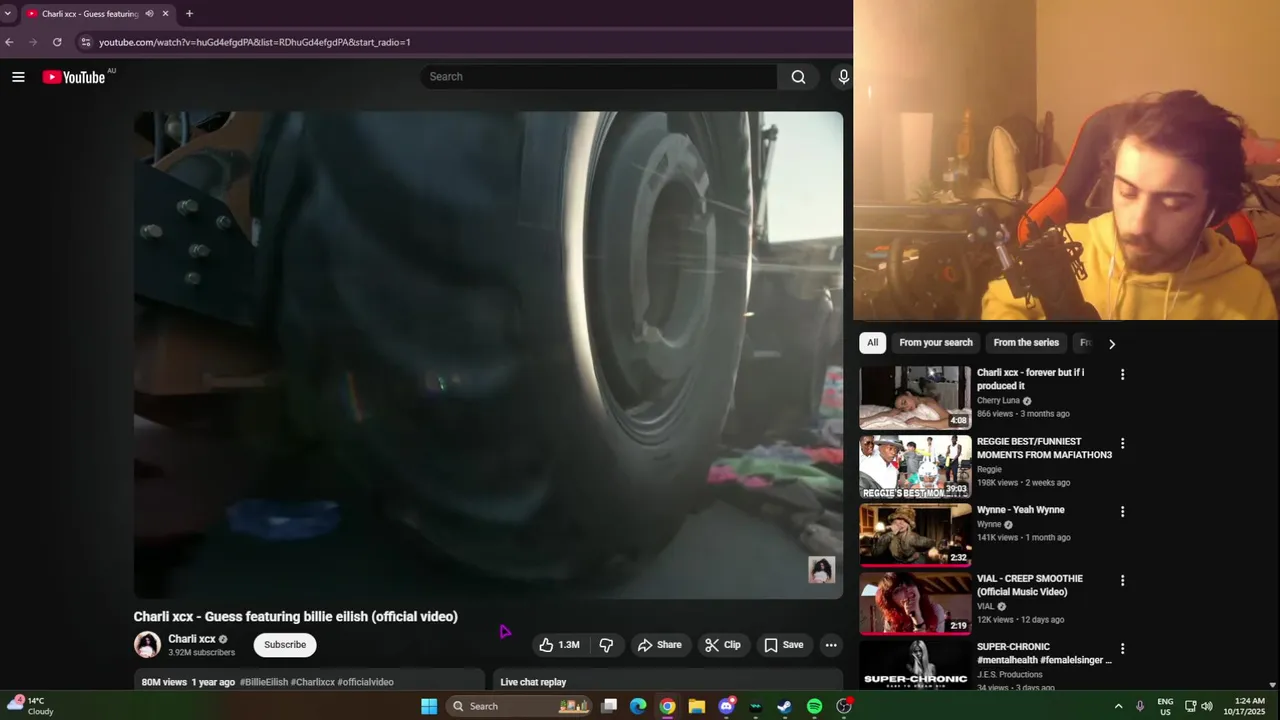The image size is (1280, 720).
Task: Share the Charli xcx video
Action: pos(660,645)
